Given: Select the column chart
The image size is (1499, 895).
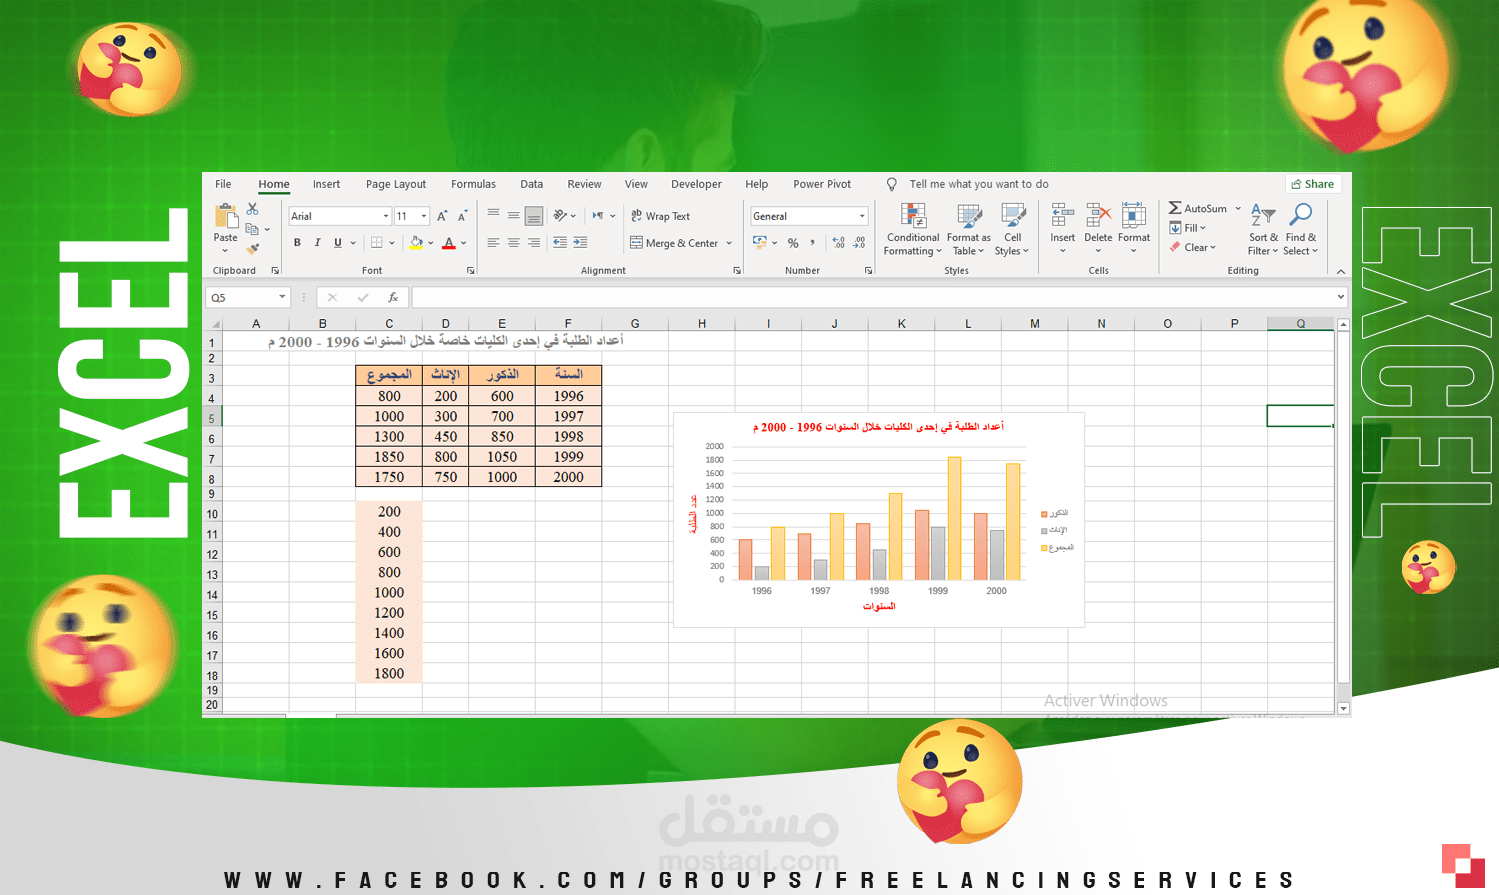Looking at the screenshot, I should coord(879,520).
